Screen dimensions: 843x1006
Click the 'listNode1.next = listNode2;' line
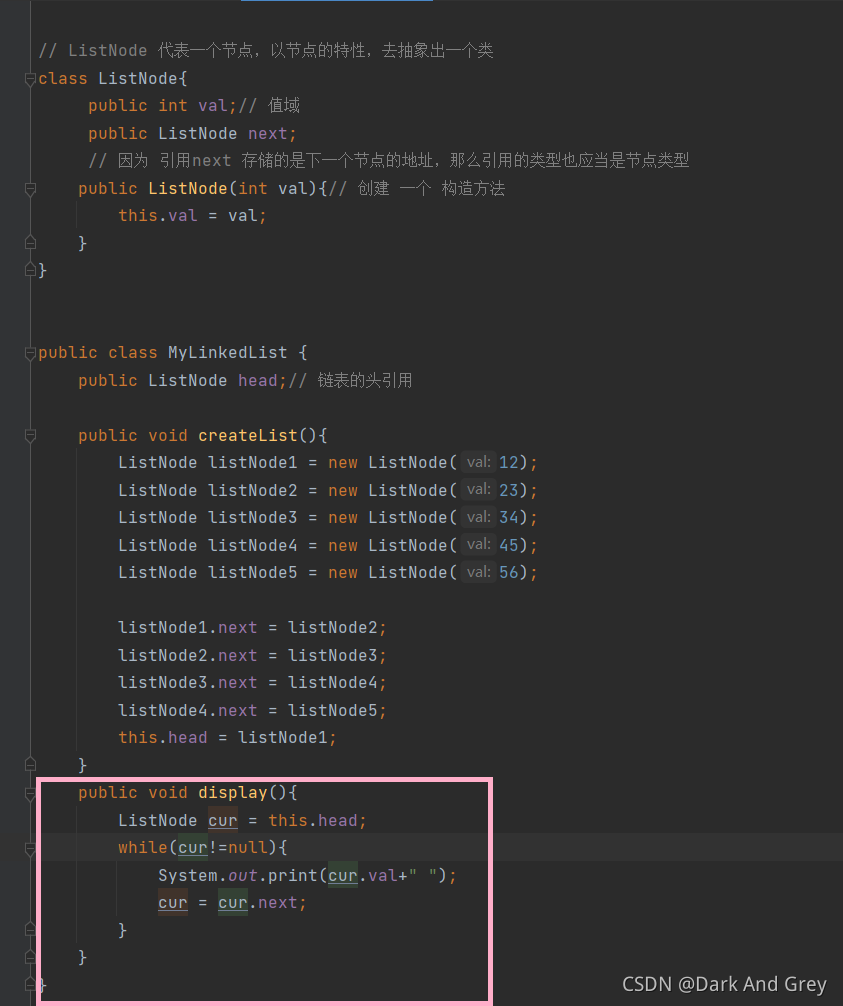pyautogui.click(x=252, y=627)
